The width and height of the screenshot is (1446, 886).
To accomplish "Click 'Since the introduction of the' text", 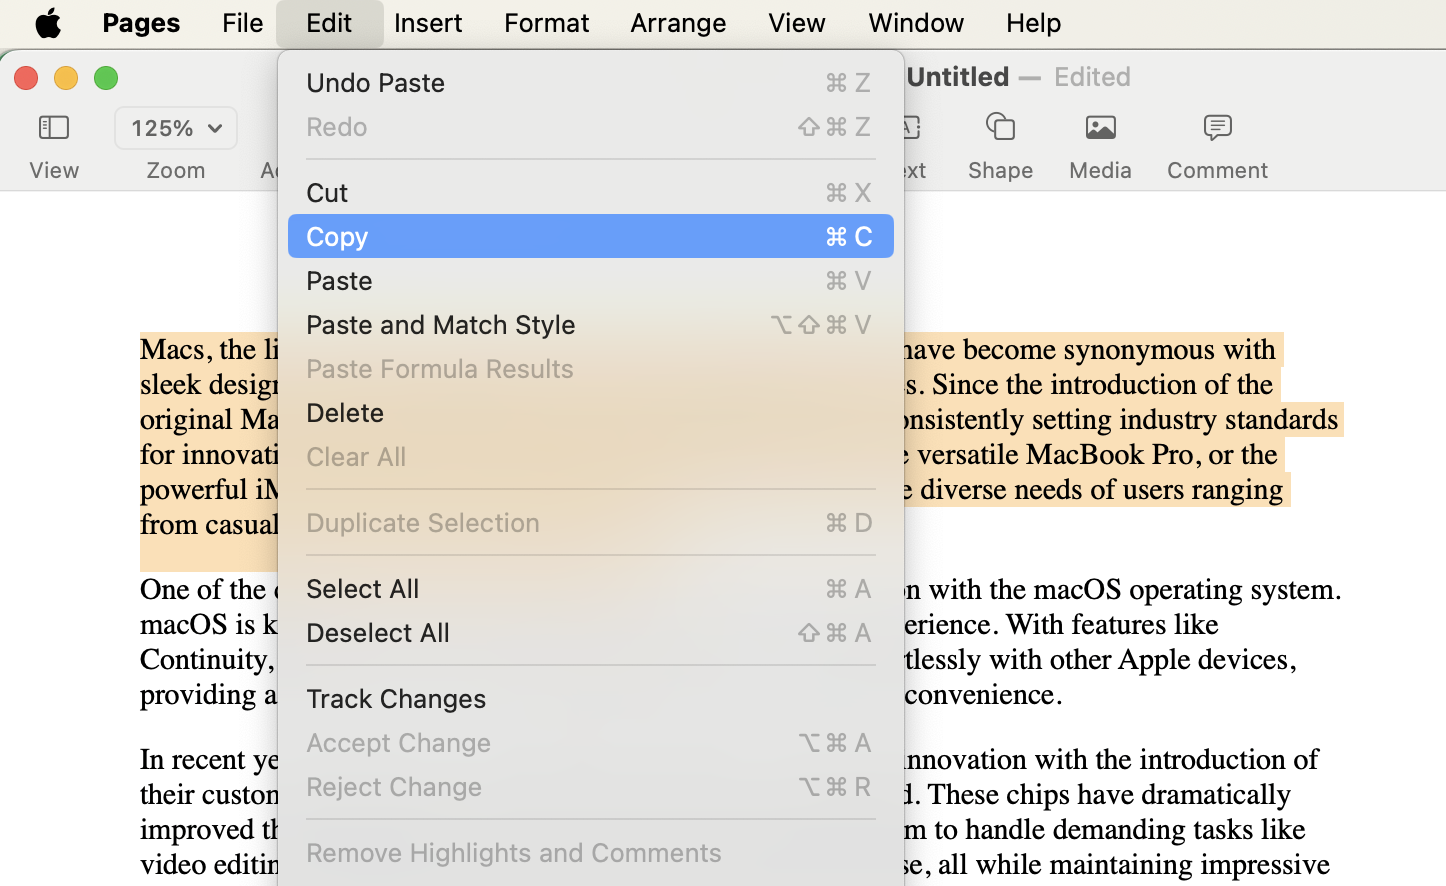I will click(1103, 384).
